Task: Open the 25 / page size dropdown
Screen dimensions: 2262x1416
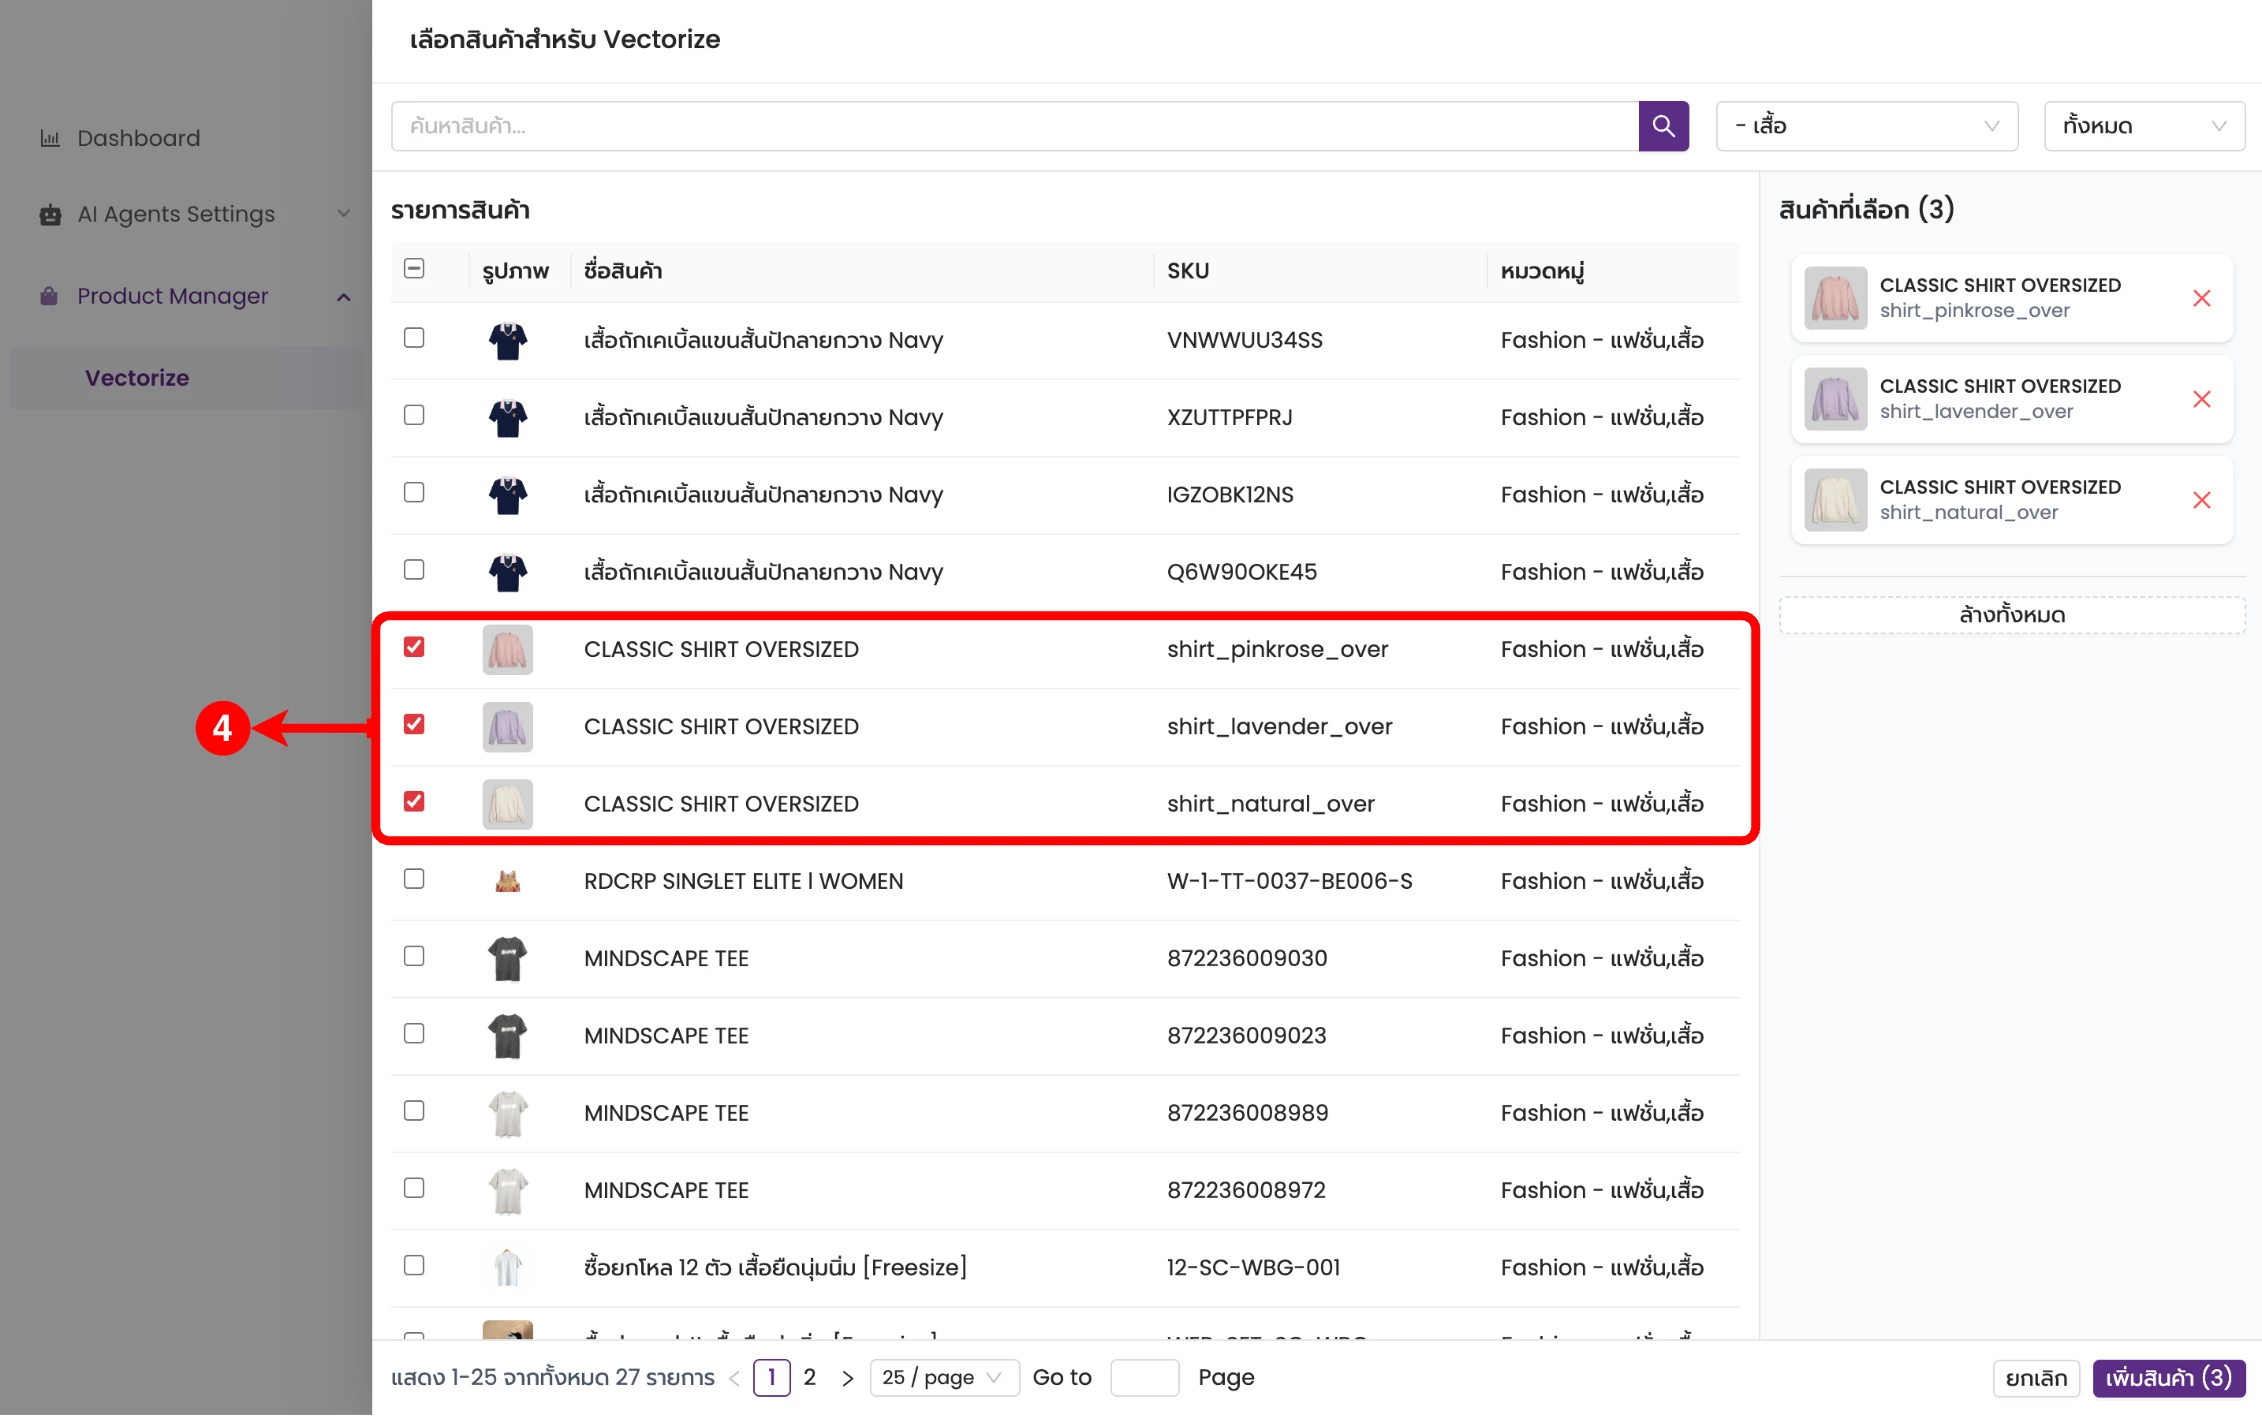Action: point(942,1378)
